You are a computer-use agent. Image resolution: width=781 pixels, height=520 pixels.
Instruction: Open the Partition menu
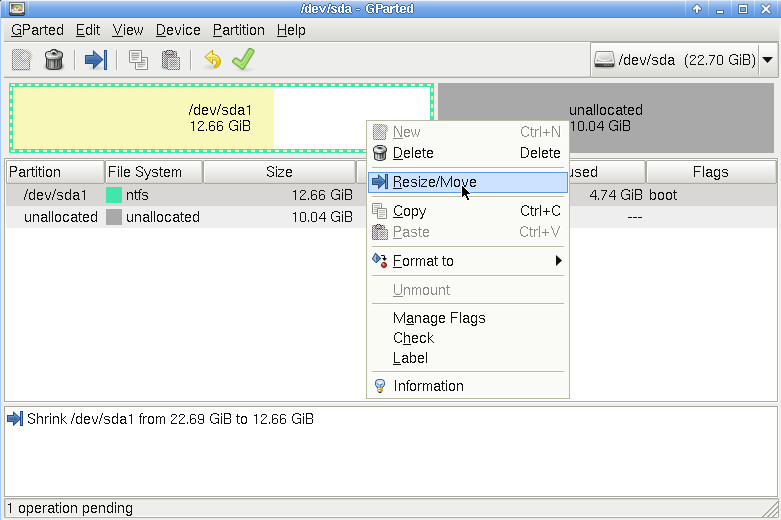pos(239,30)
